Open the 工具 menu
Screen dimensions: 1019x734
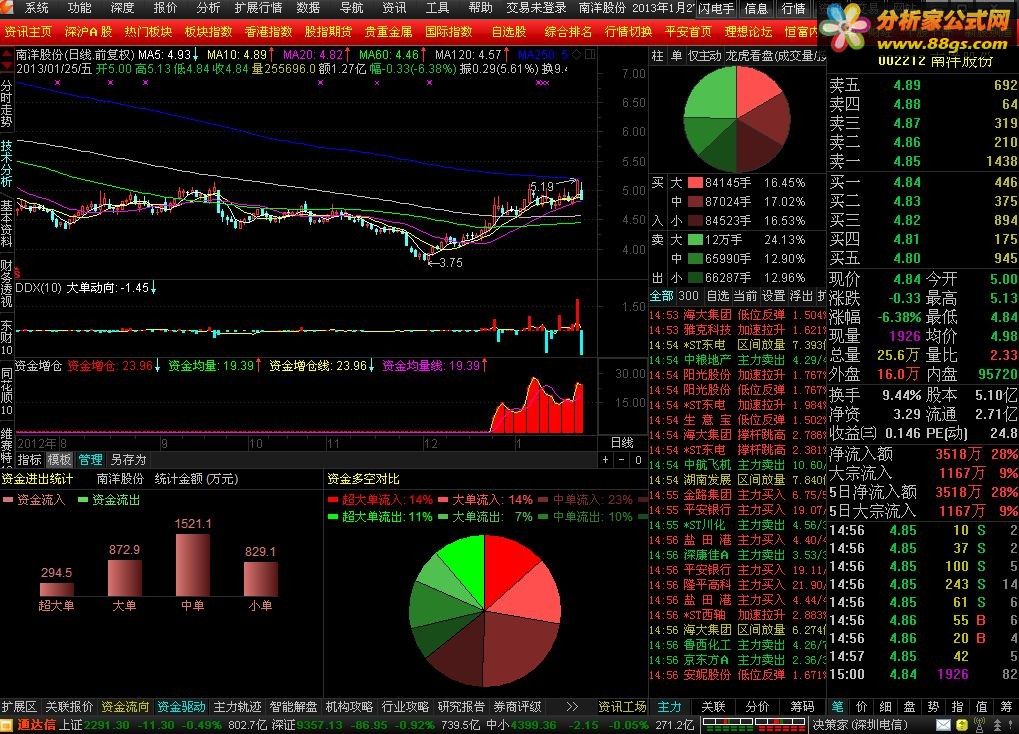[x=437, y=8]
